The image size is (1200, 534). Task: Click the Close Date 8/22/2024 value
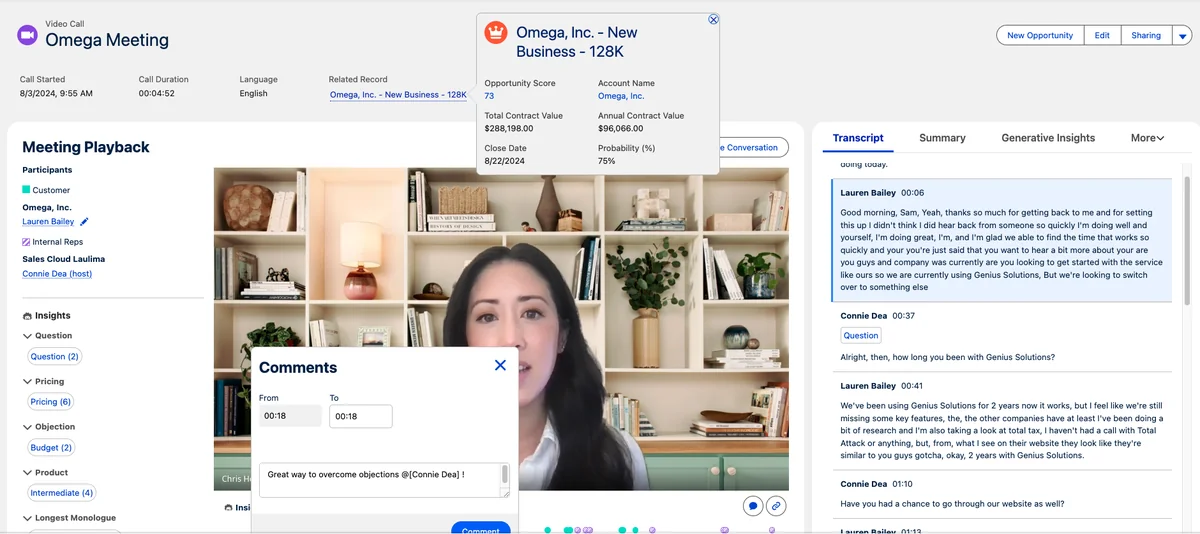(x=505, y=160)
